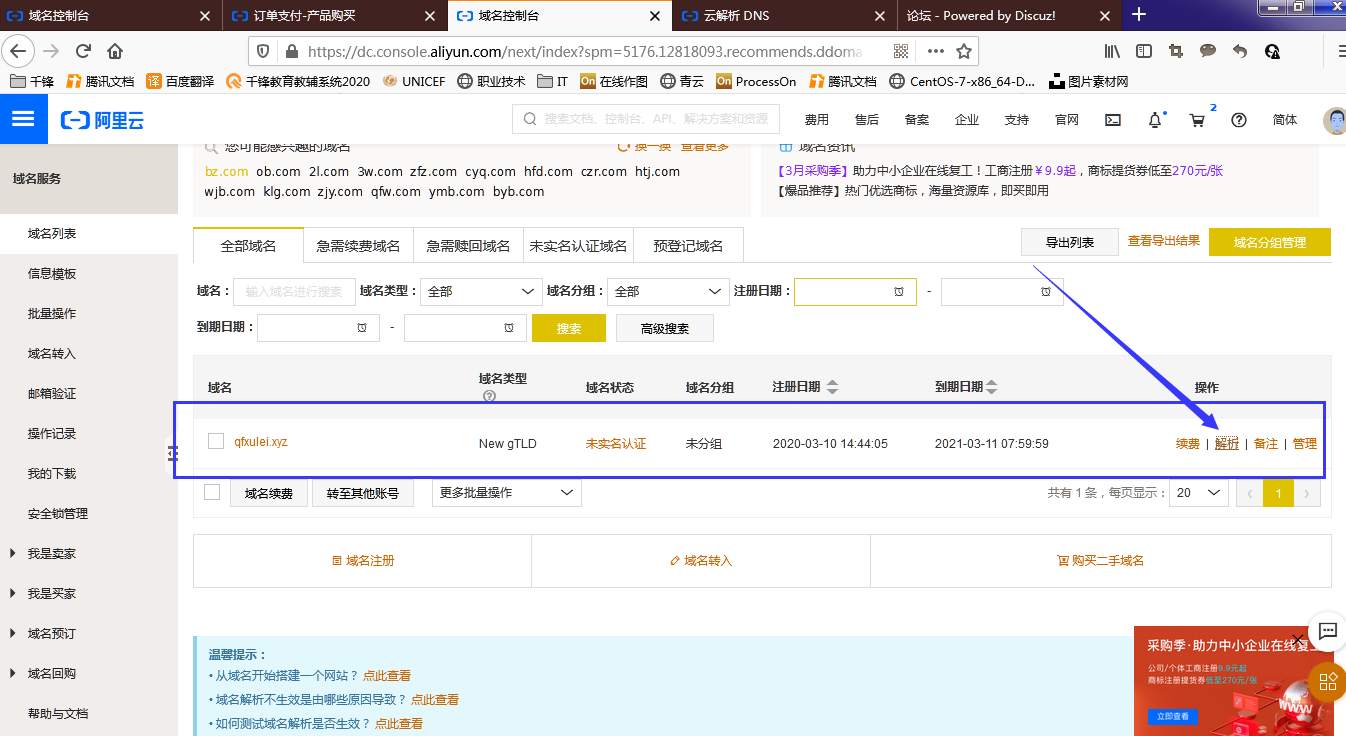Open the page actions three-dots icon

pos(935,51)
